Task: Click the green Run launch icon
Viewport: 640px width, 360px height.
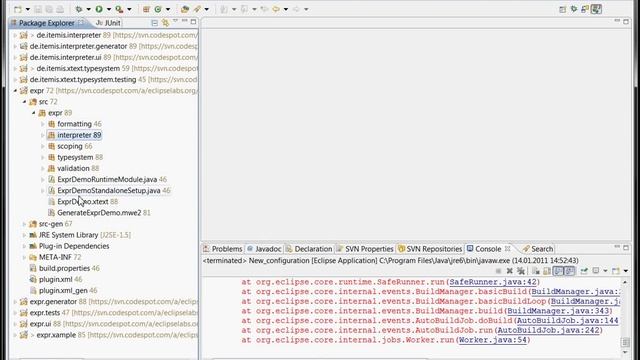Action: (x=99, y=9)
